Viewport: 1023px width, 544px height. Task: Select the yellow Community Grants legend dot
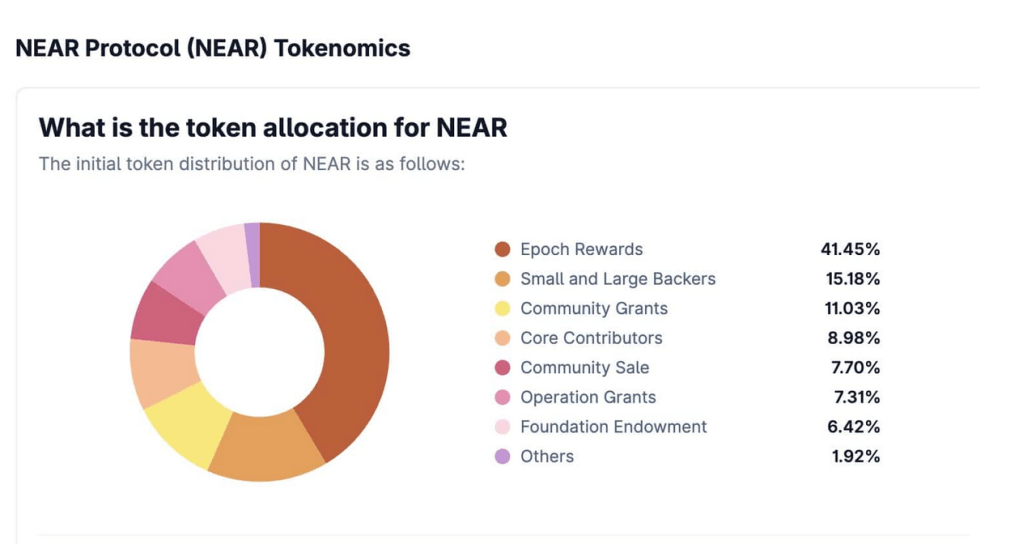click(502, 309)
